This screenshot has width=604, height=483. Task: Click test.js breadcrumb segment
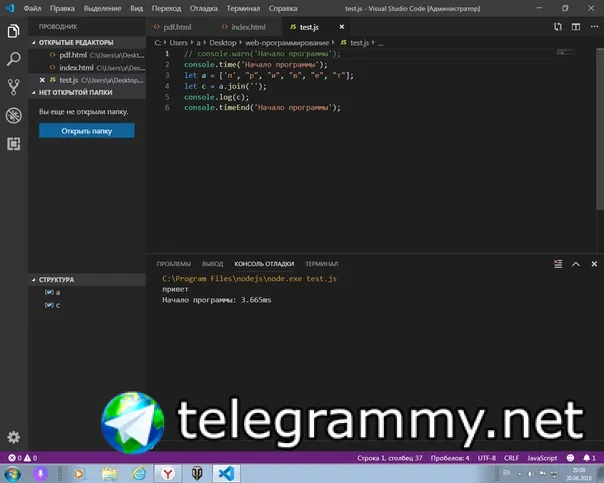click(x=355, y=43)
